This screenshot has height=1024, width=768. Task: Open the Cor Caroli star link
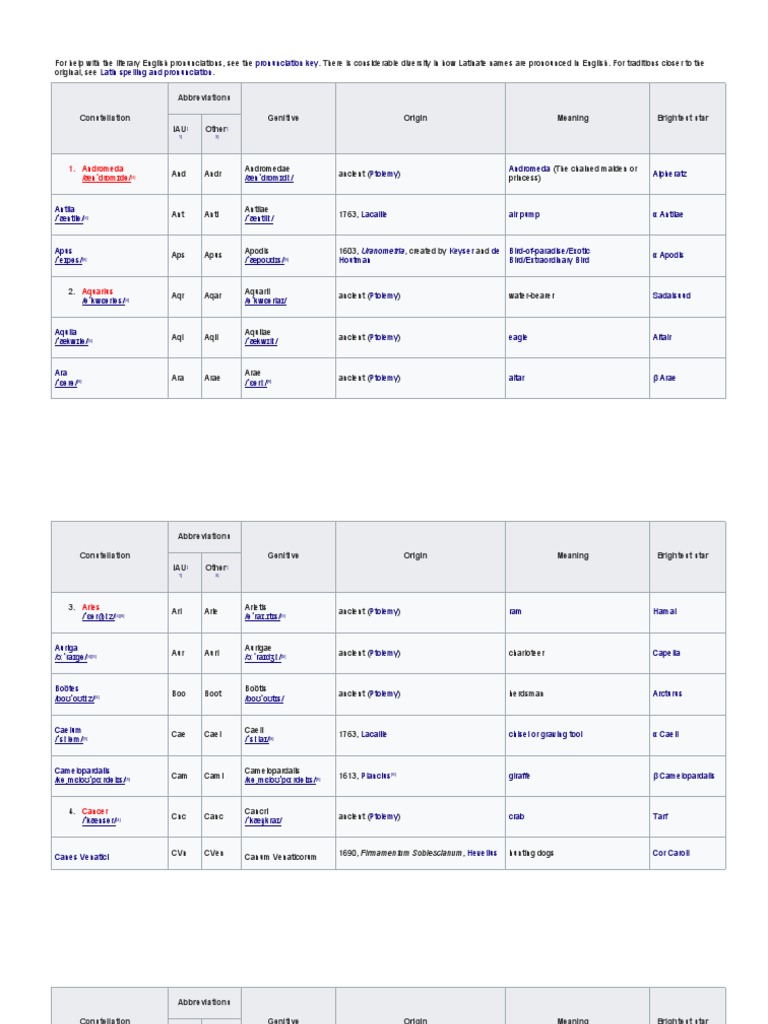pyautogui.click(x=671, y=853)
